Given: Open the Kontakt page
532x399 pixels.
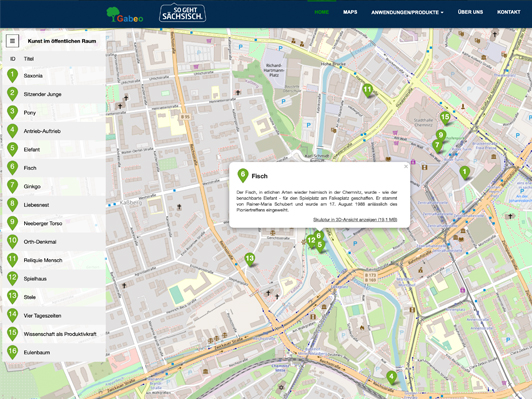Looking at the screenshot, I should 508,12.
